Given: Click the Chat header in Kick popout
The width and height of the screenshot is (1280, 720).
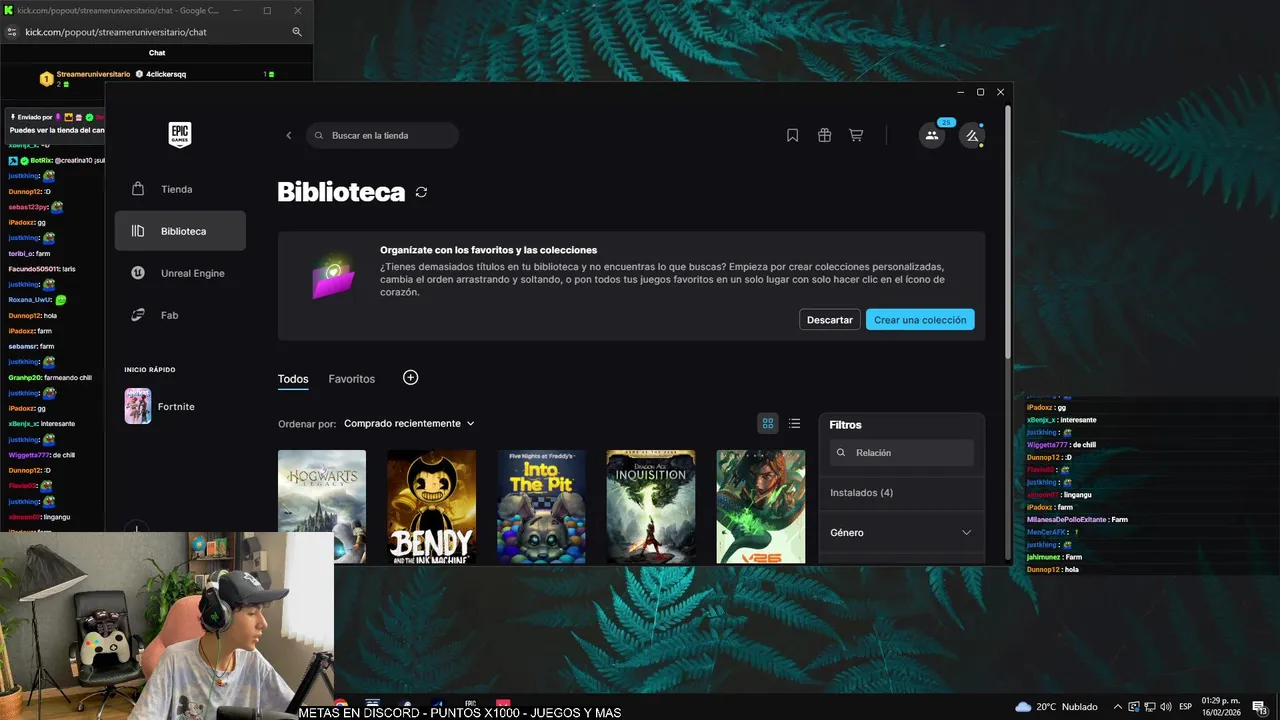Looking at the screenshot, I should click(157, 53).
